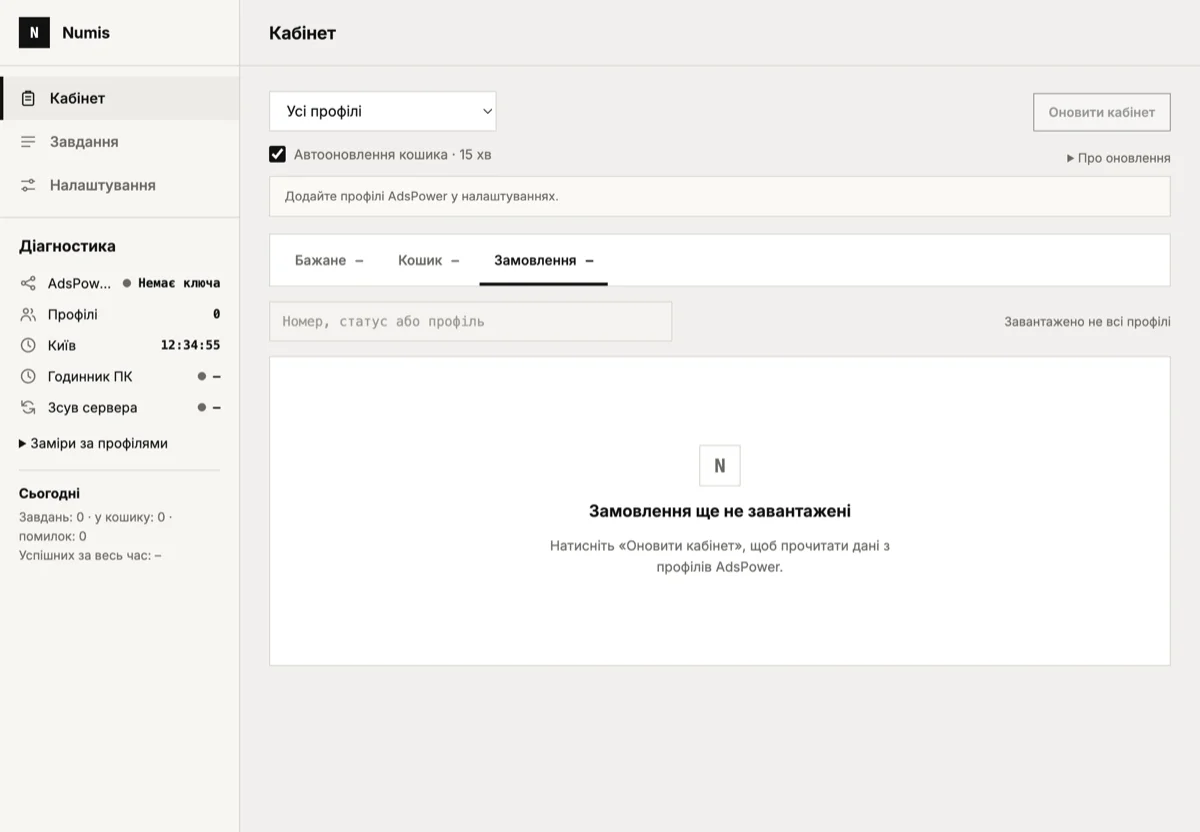Switch to the Кошик tab
The image size is (1200, 832).
[x=428, y=260]
